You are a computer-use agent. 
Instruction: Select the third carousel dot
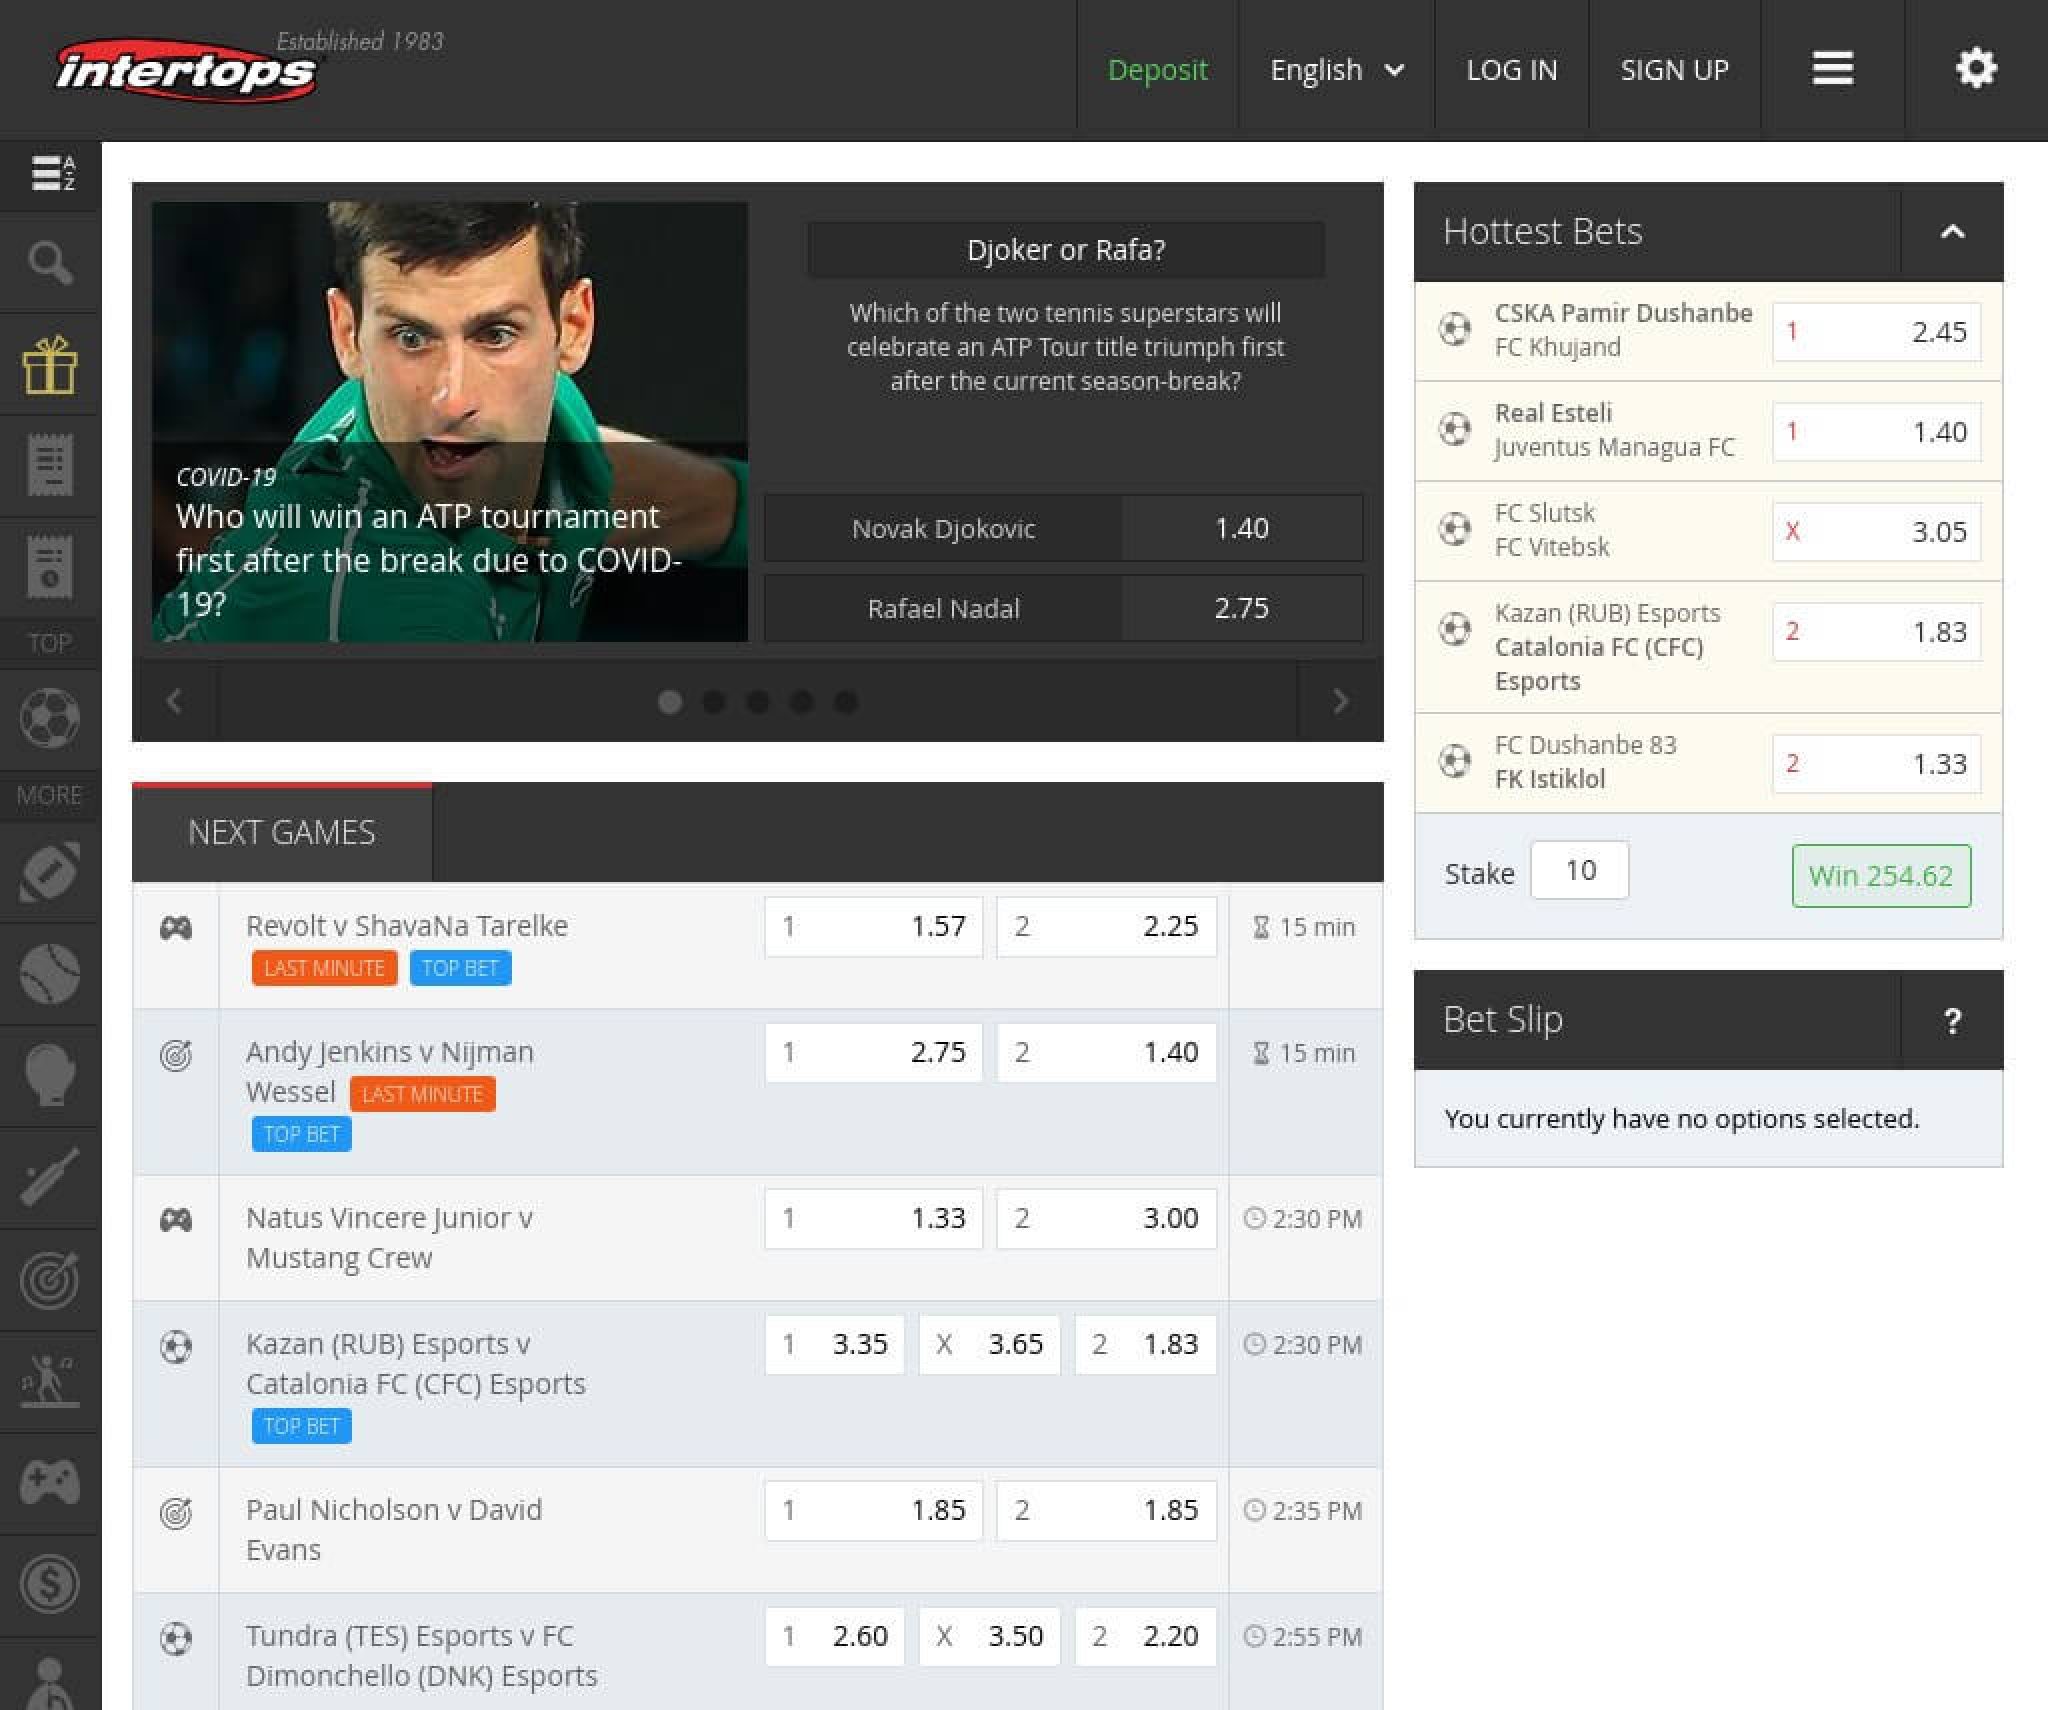click(758, 702)
